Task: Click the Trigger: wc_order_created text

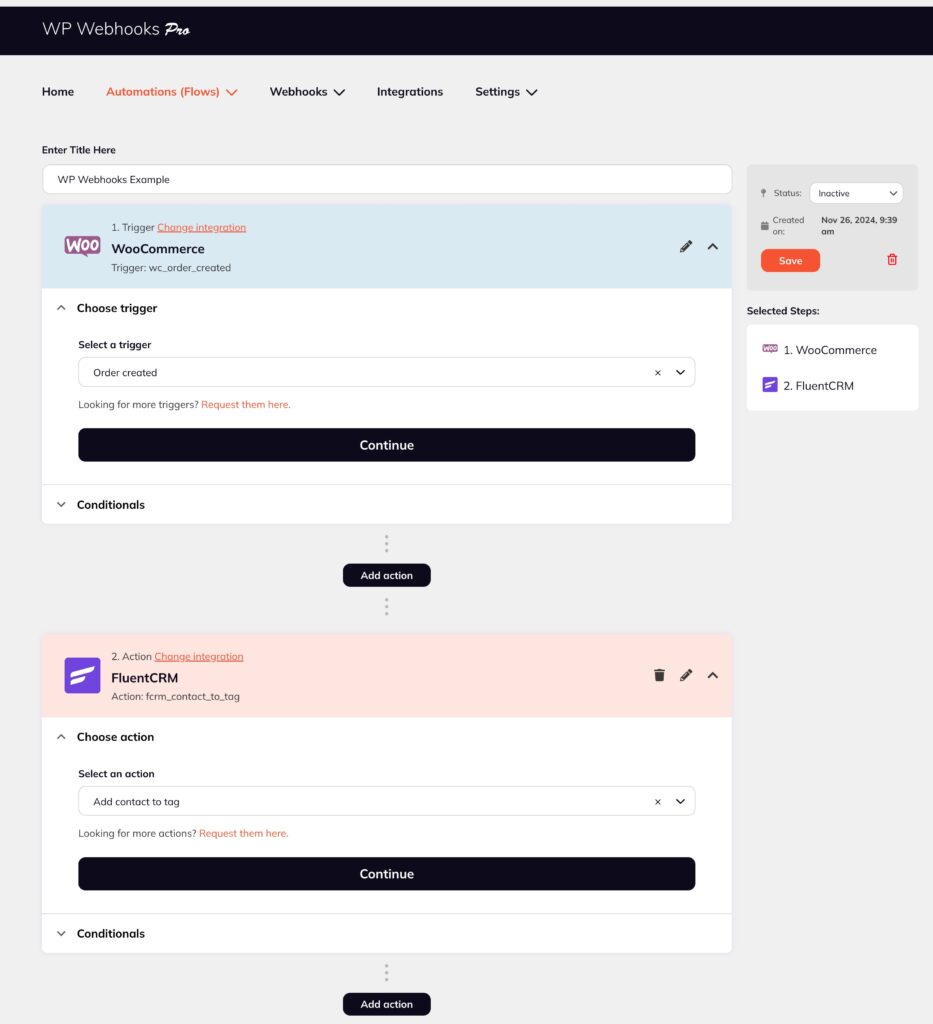Action: [171, 268]
